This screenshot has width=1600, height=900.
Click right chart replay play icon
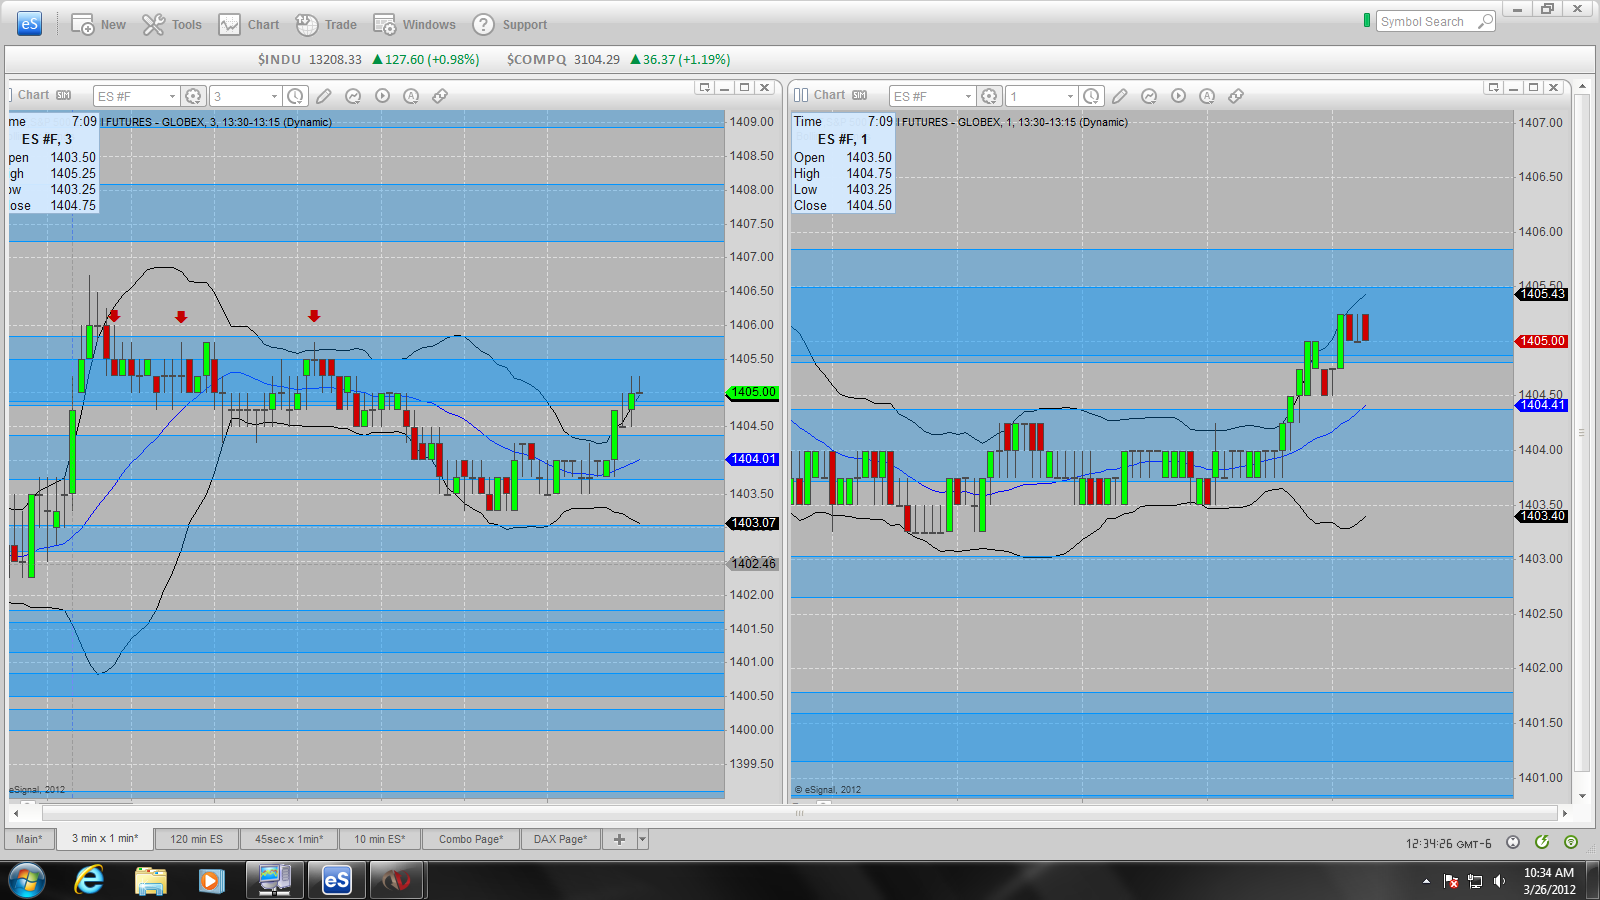point(1178,96)
